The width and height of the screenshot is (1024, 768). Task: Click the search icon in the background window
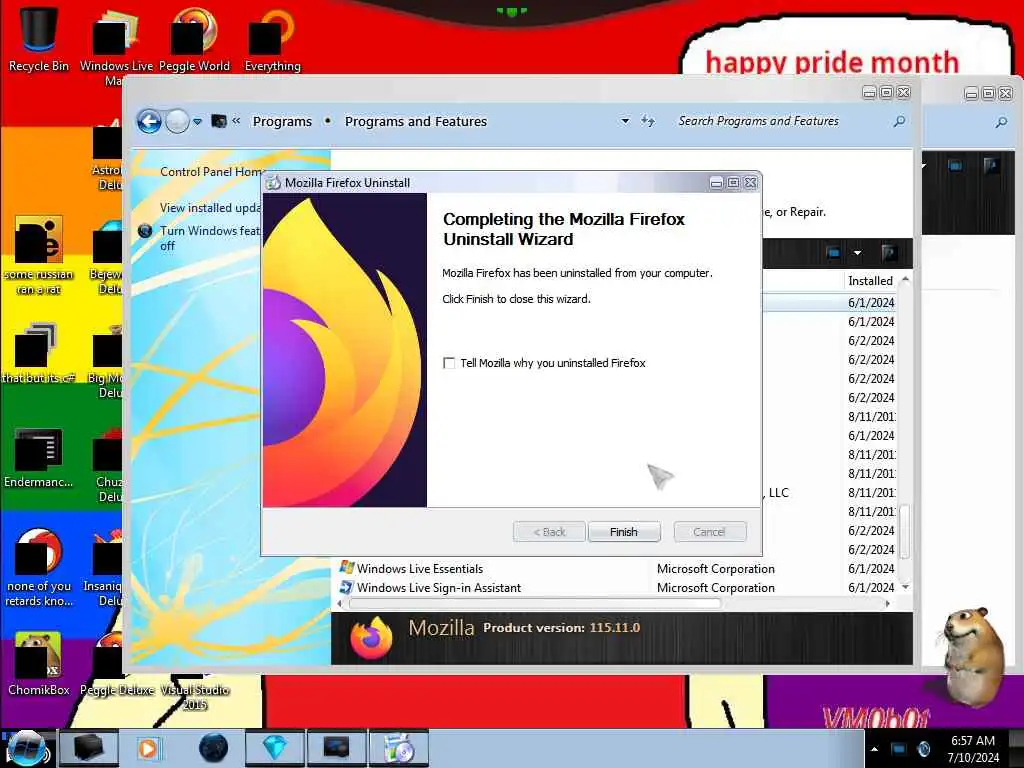[x=1001, y=122]
